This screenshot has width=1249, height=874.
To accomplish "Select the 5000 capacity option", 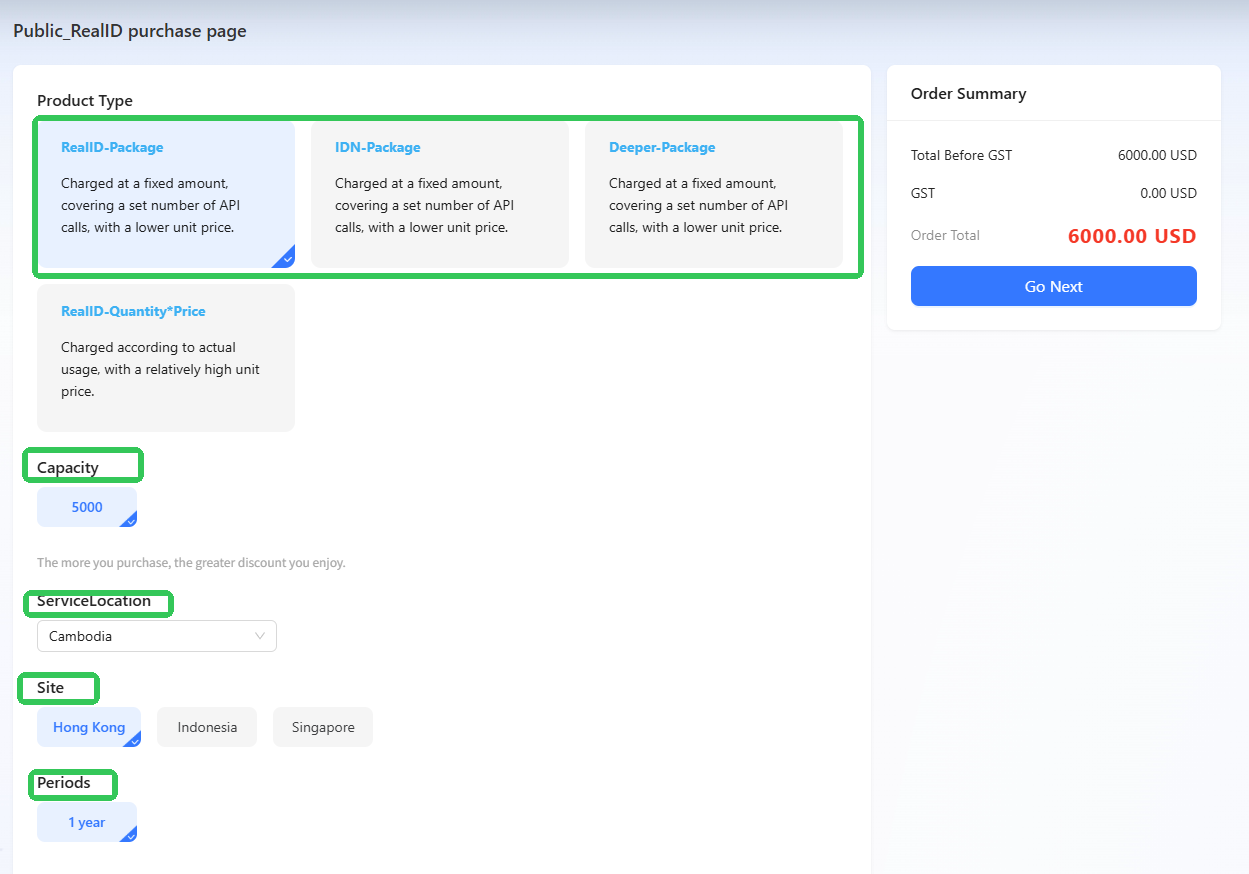I will pyautogui.click(x=86, y=507).
